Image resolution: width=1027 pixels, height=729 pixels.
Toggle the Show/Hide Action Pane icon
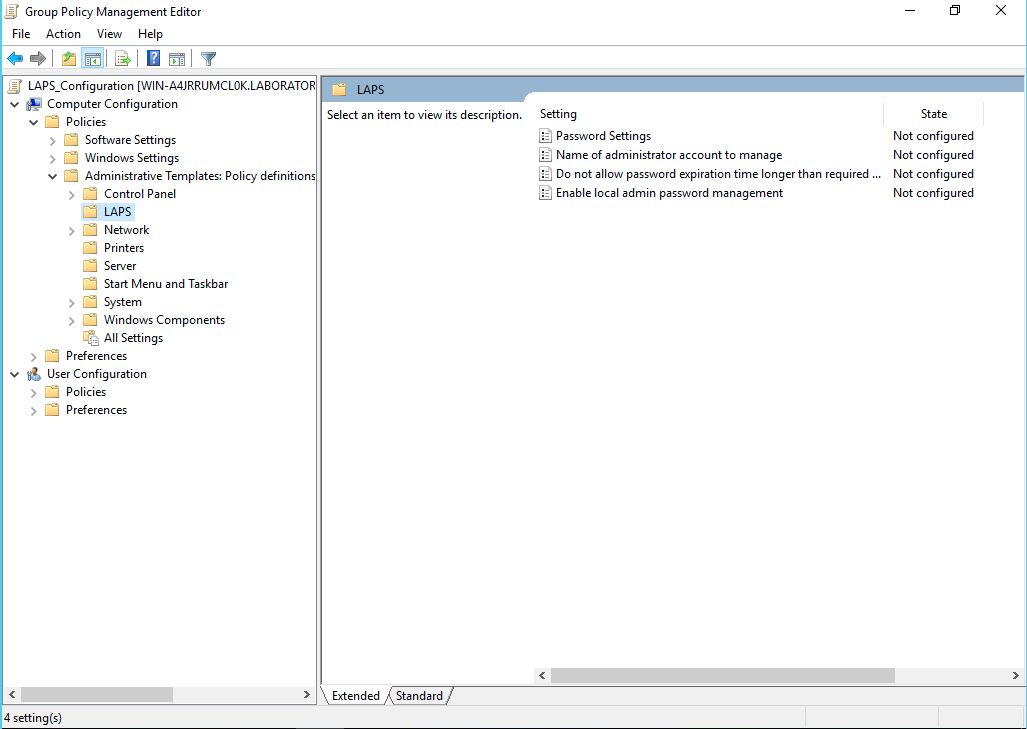177,59
